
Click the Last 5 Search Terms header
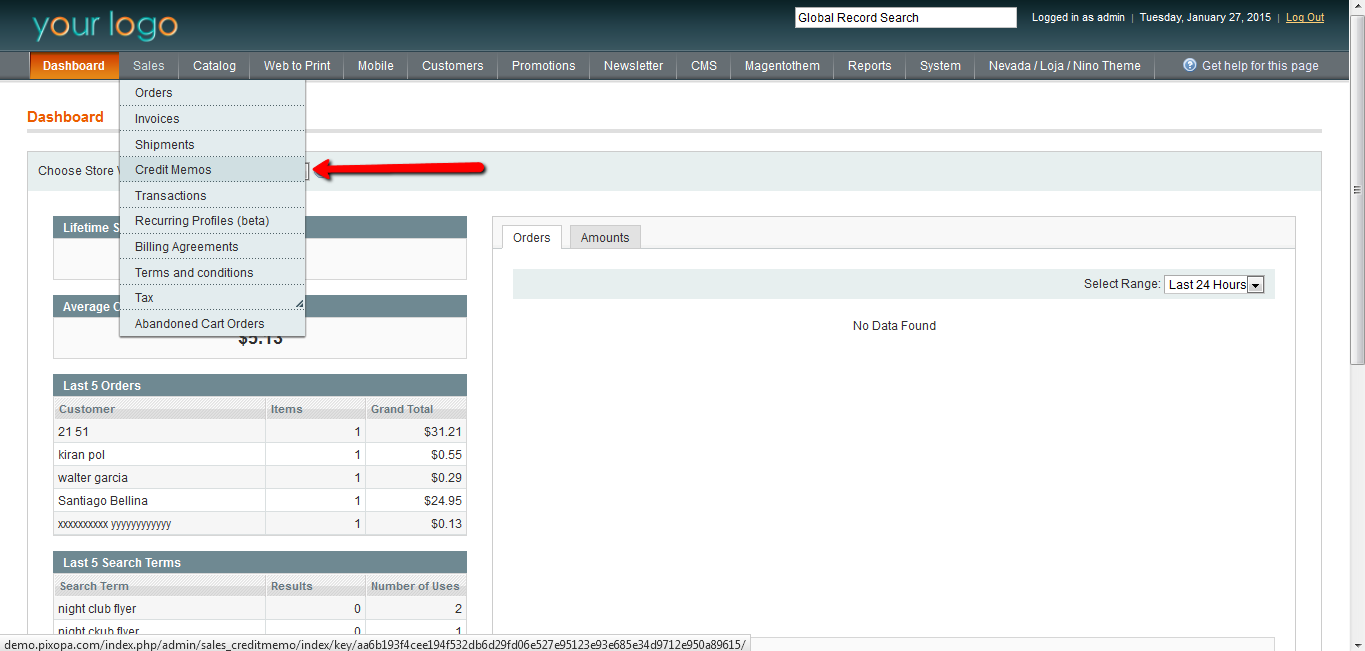pyautogui.click(x=260, y=563)
